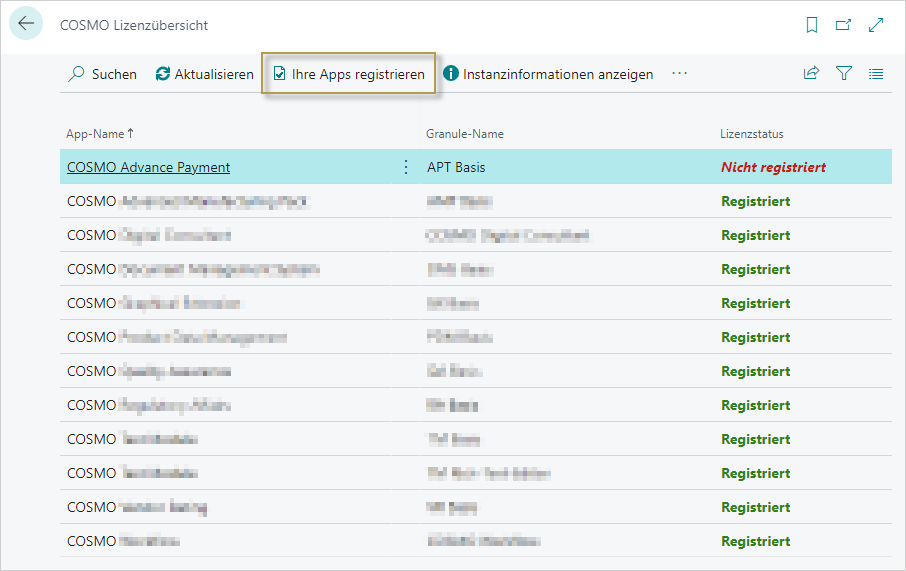Click the back arrow button
Image resolution: width=906 pixels, height=571 pixels.
[x=26, y=24]
